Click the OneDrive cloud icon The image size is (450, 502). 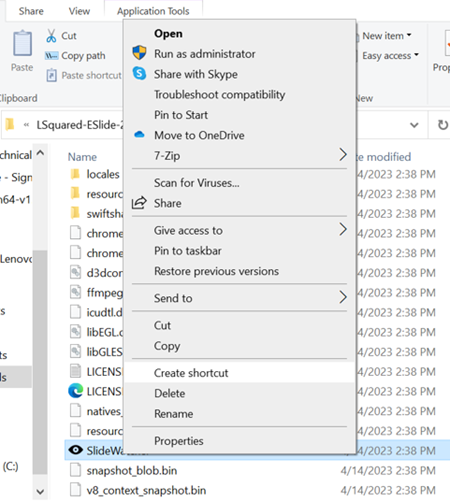[x=139, y=135]
